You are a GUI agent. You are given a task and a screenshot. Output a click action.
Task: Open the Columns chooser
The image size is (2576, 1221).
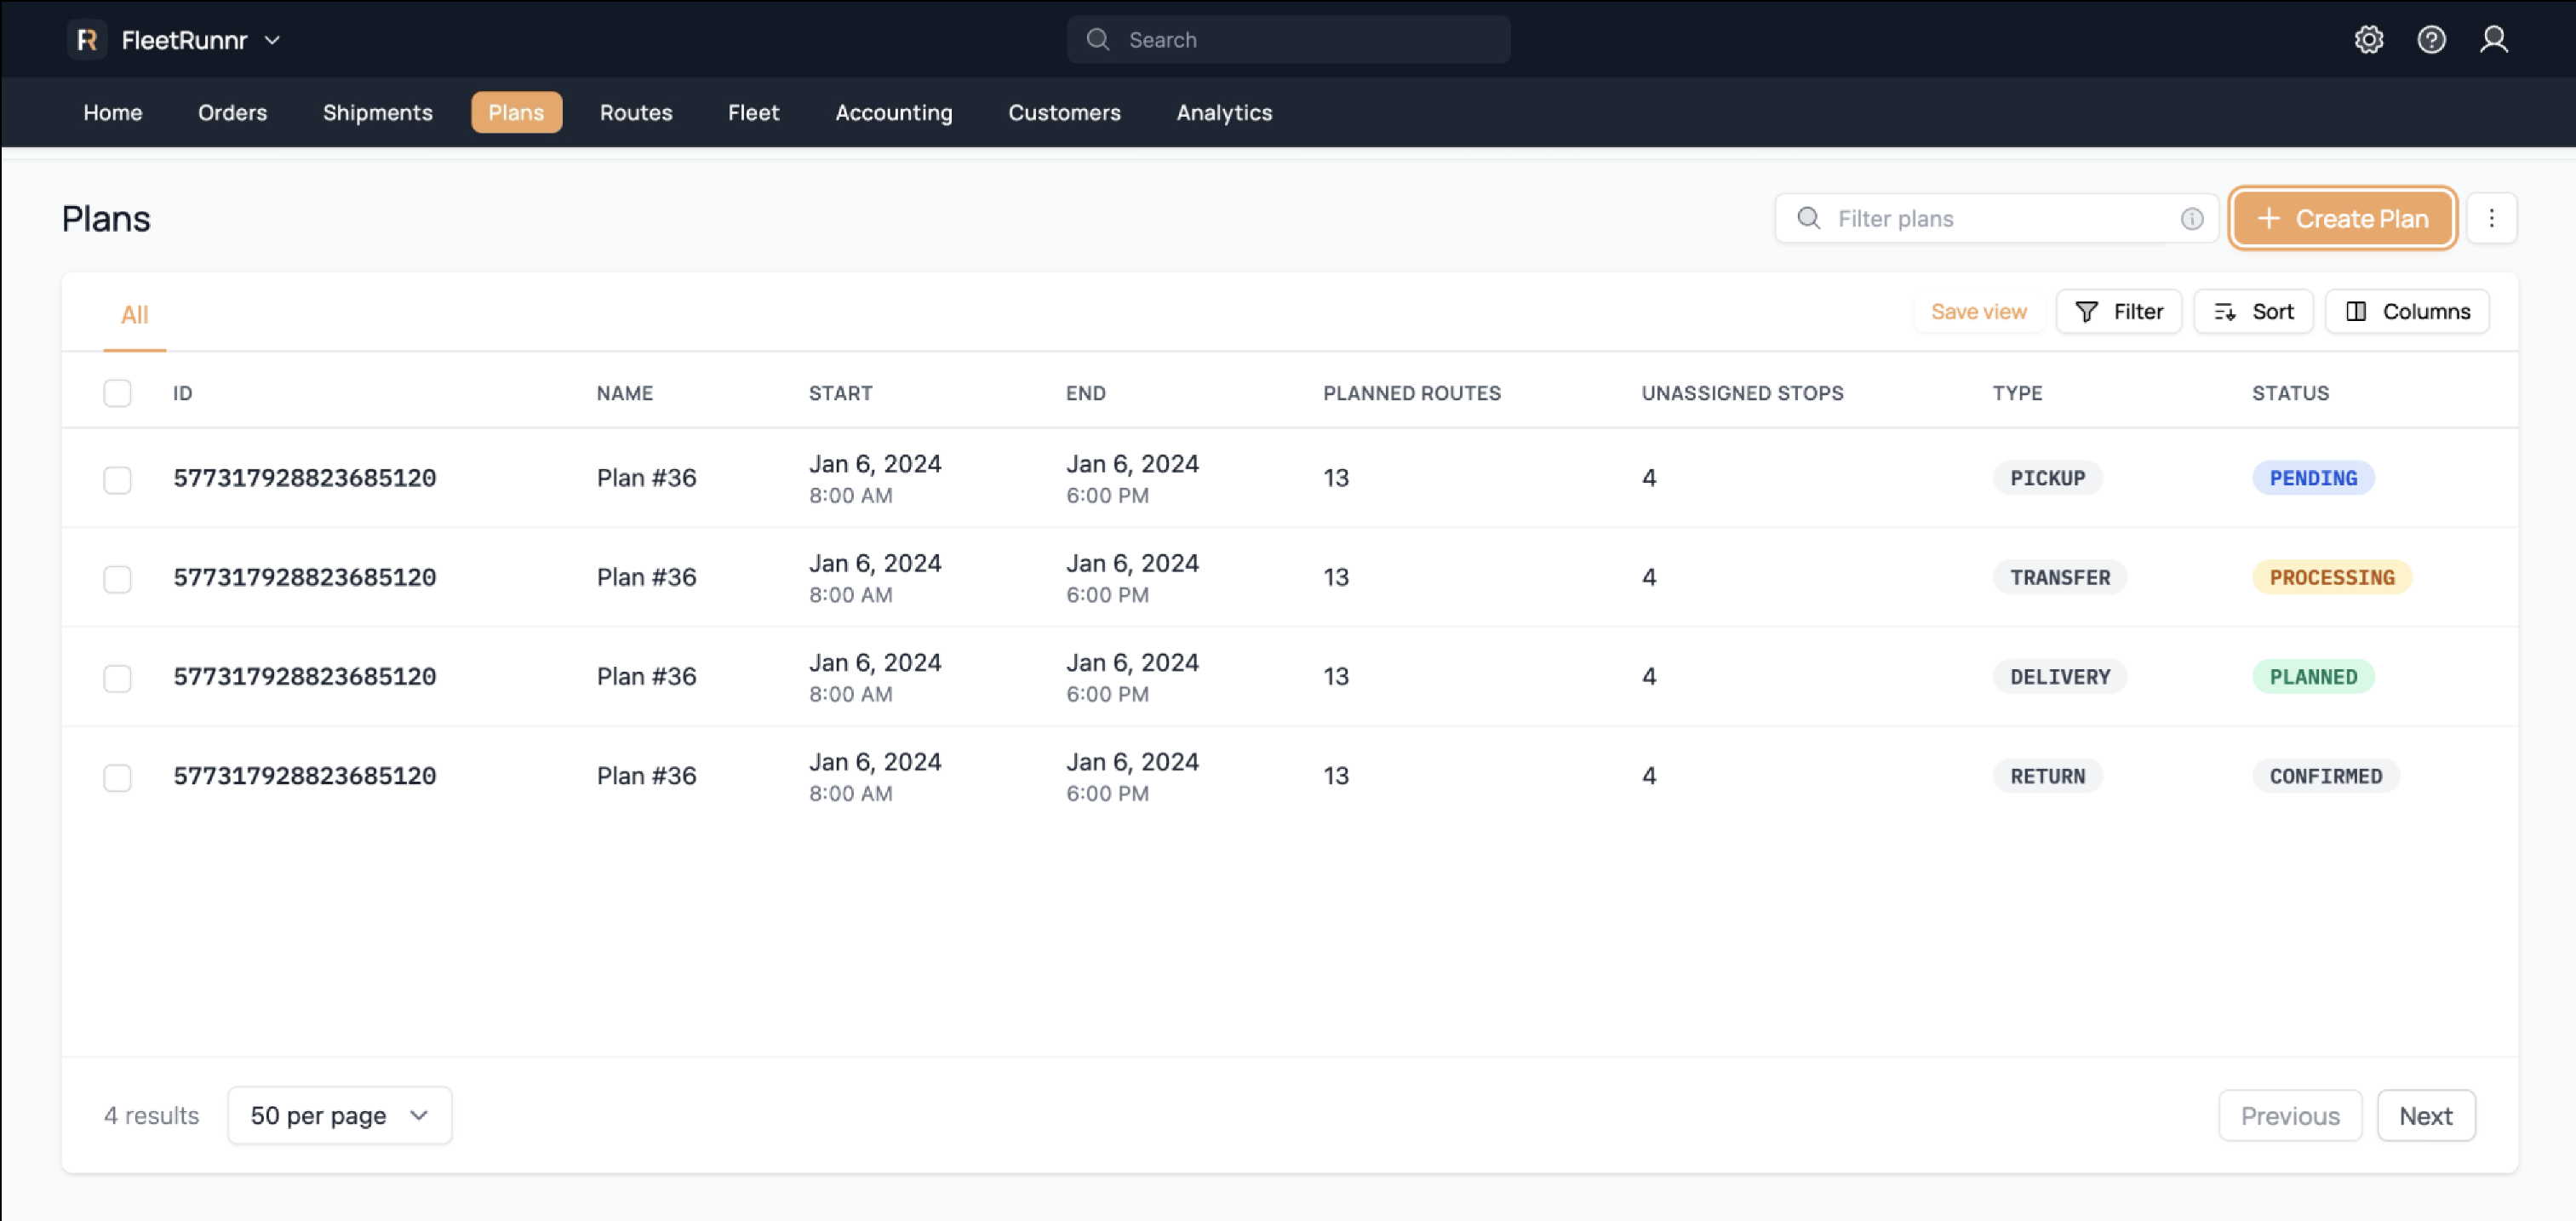pyautogui.click(x=2407, y=312)
